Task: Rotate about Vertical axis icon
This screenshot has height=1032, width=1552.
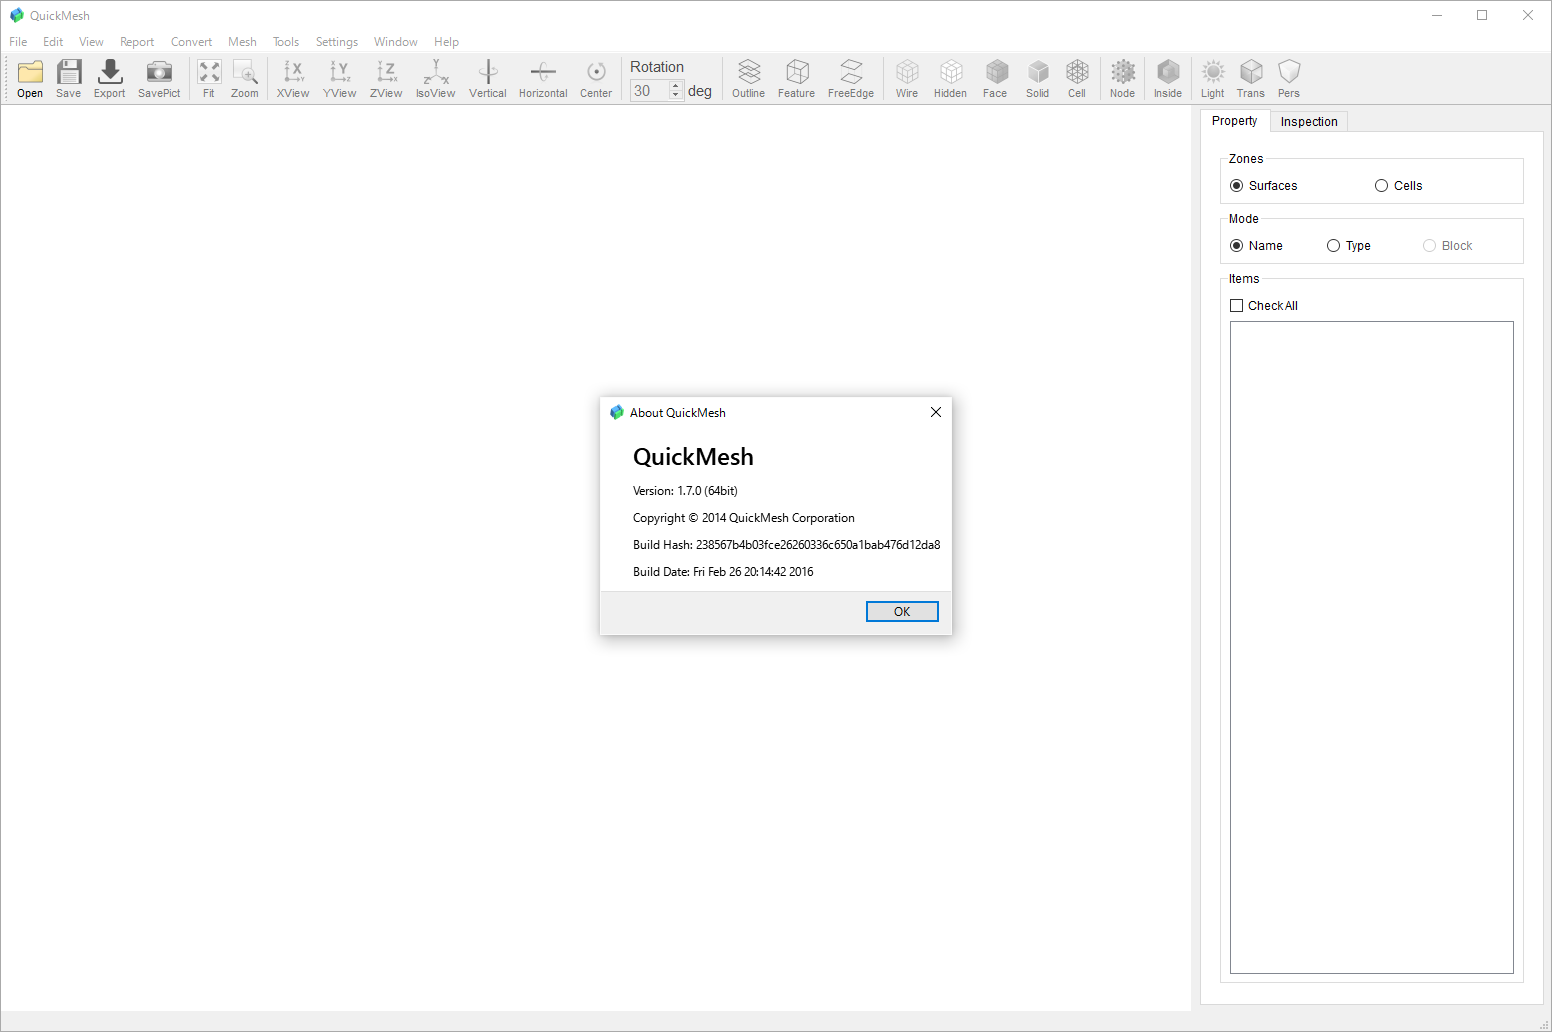Action: point(488,79)
